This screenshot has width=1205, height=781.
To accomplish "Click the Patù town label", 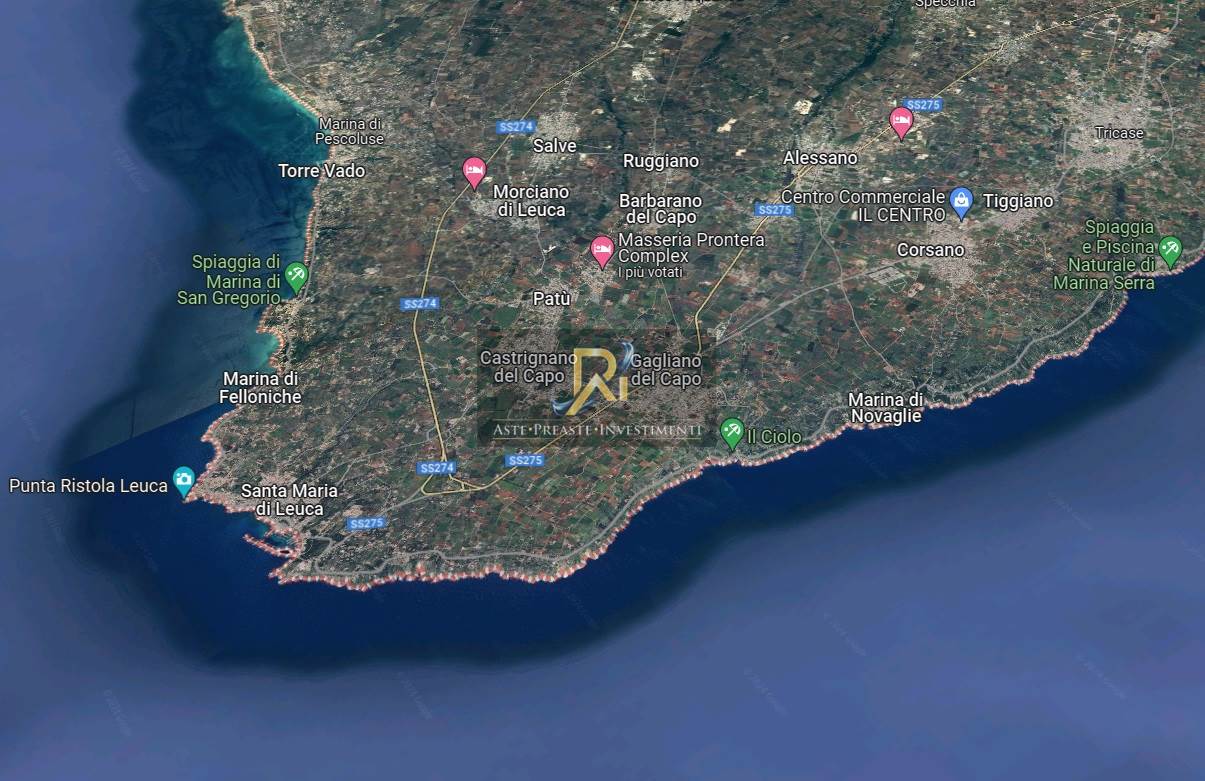I will (551, 299).
